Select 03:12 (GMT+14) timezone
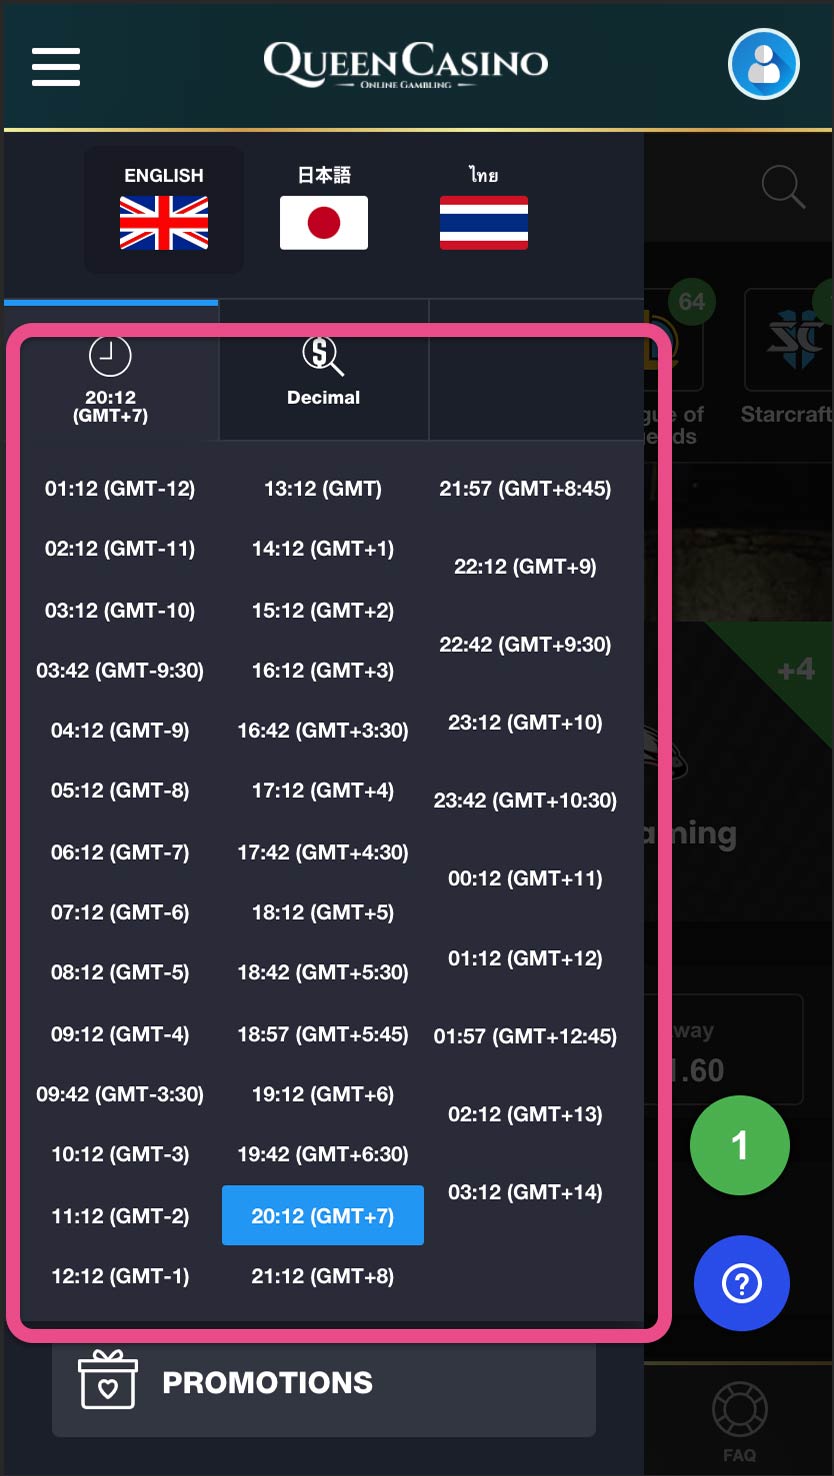 525,1192
